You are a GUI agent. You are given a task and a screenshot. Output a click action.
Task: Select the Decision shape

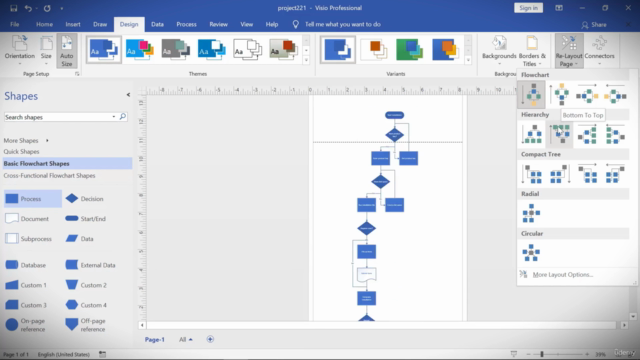85,199
